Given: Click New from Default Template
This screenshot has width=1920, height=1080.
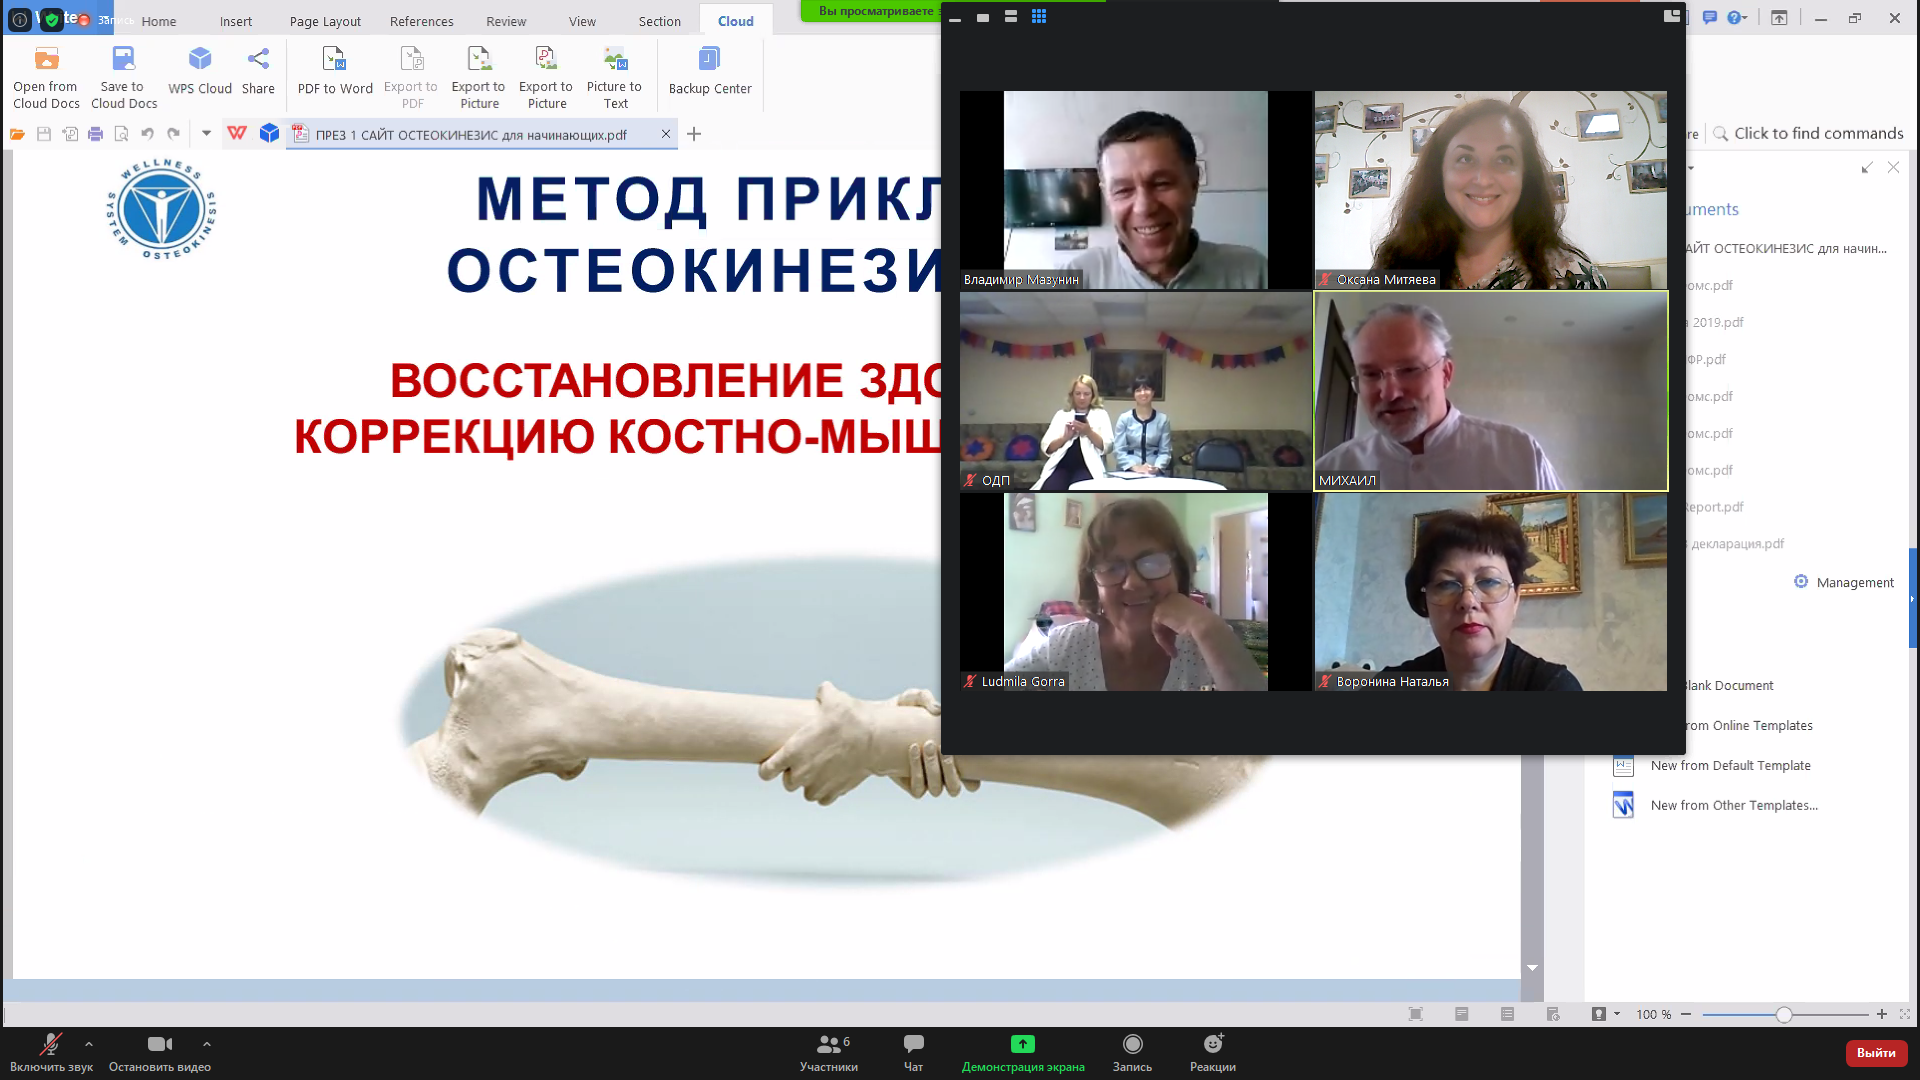Looking at the screenshot, I should (1730, 766).
